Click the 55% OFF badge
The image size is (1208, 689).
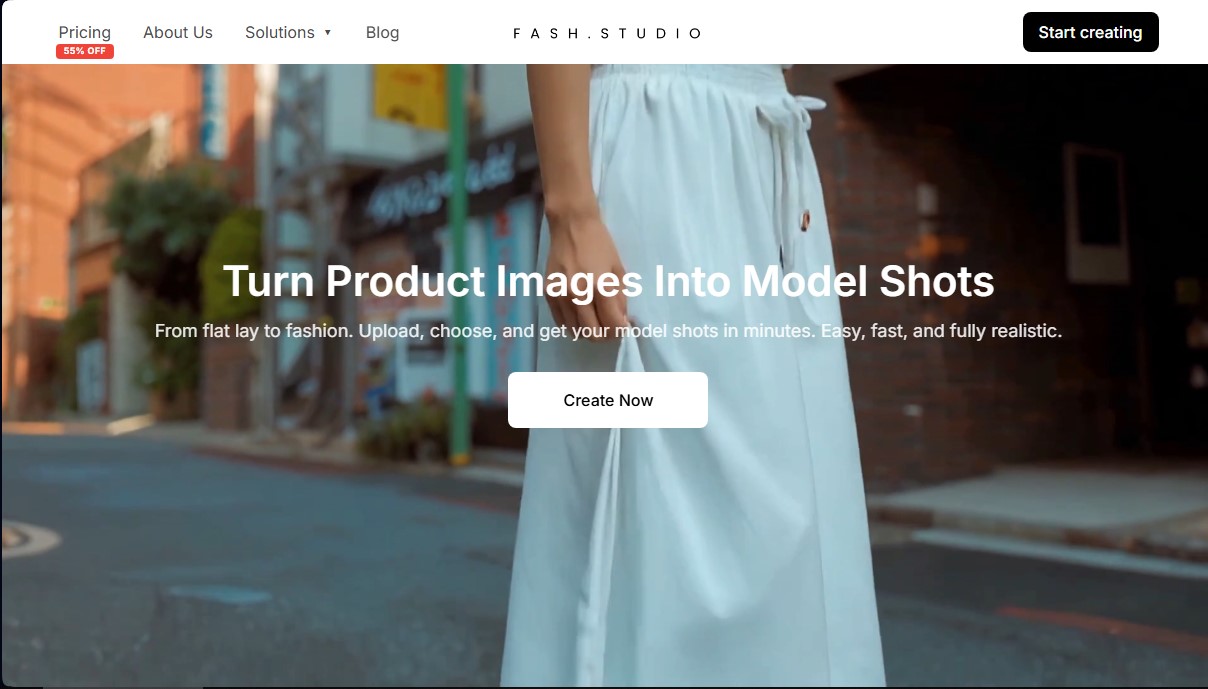(x=85, y=51)
